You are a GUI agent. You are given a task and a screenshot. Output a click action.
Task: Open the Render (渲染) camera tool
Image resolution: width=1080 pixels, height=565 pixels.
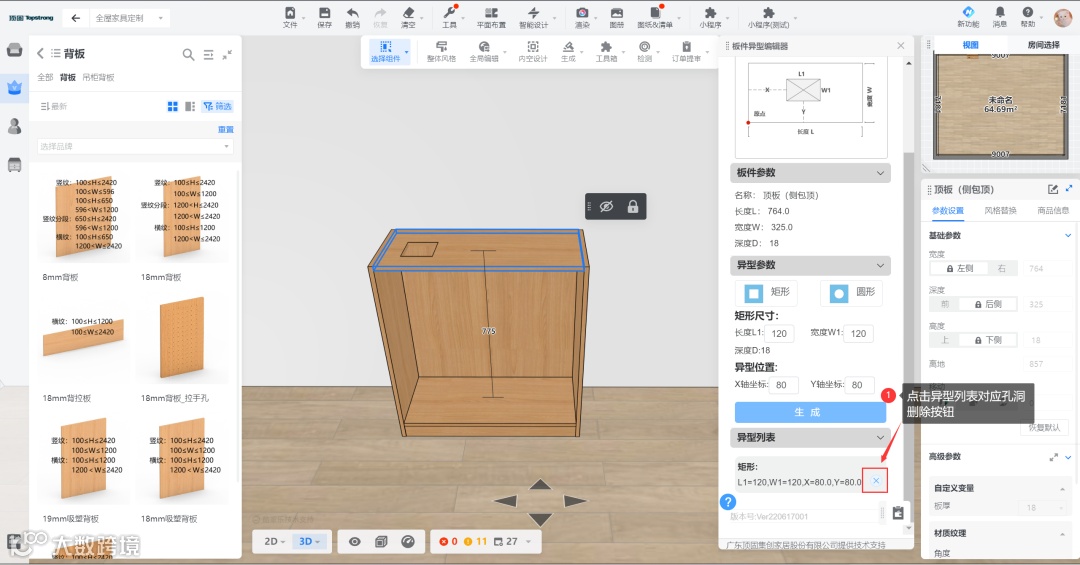click(582, 14)
